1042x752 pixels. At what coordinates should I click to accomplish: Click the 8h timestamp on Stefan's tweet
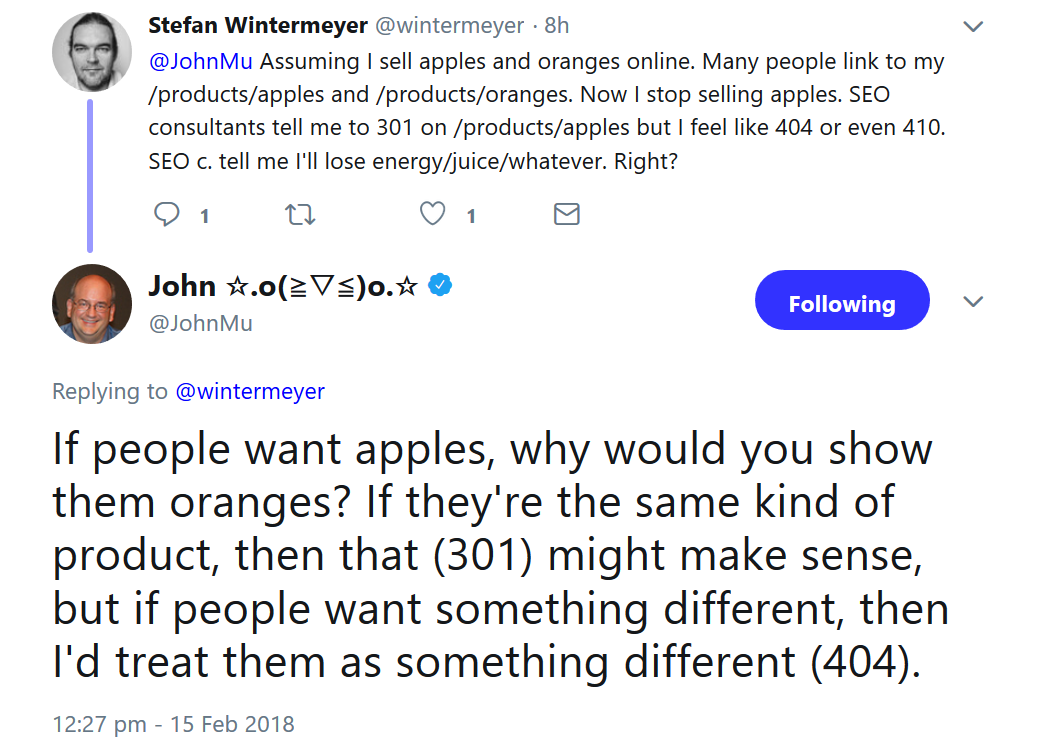557,25
